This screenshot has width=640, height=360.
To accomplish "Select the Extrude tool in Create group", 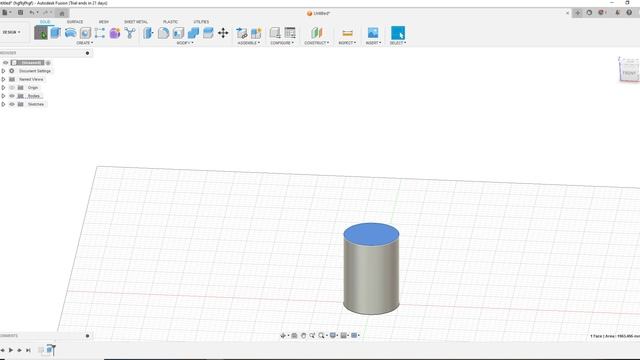I will (x=56, y=33).
